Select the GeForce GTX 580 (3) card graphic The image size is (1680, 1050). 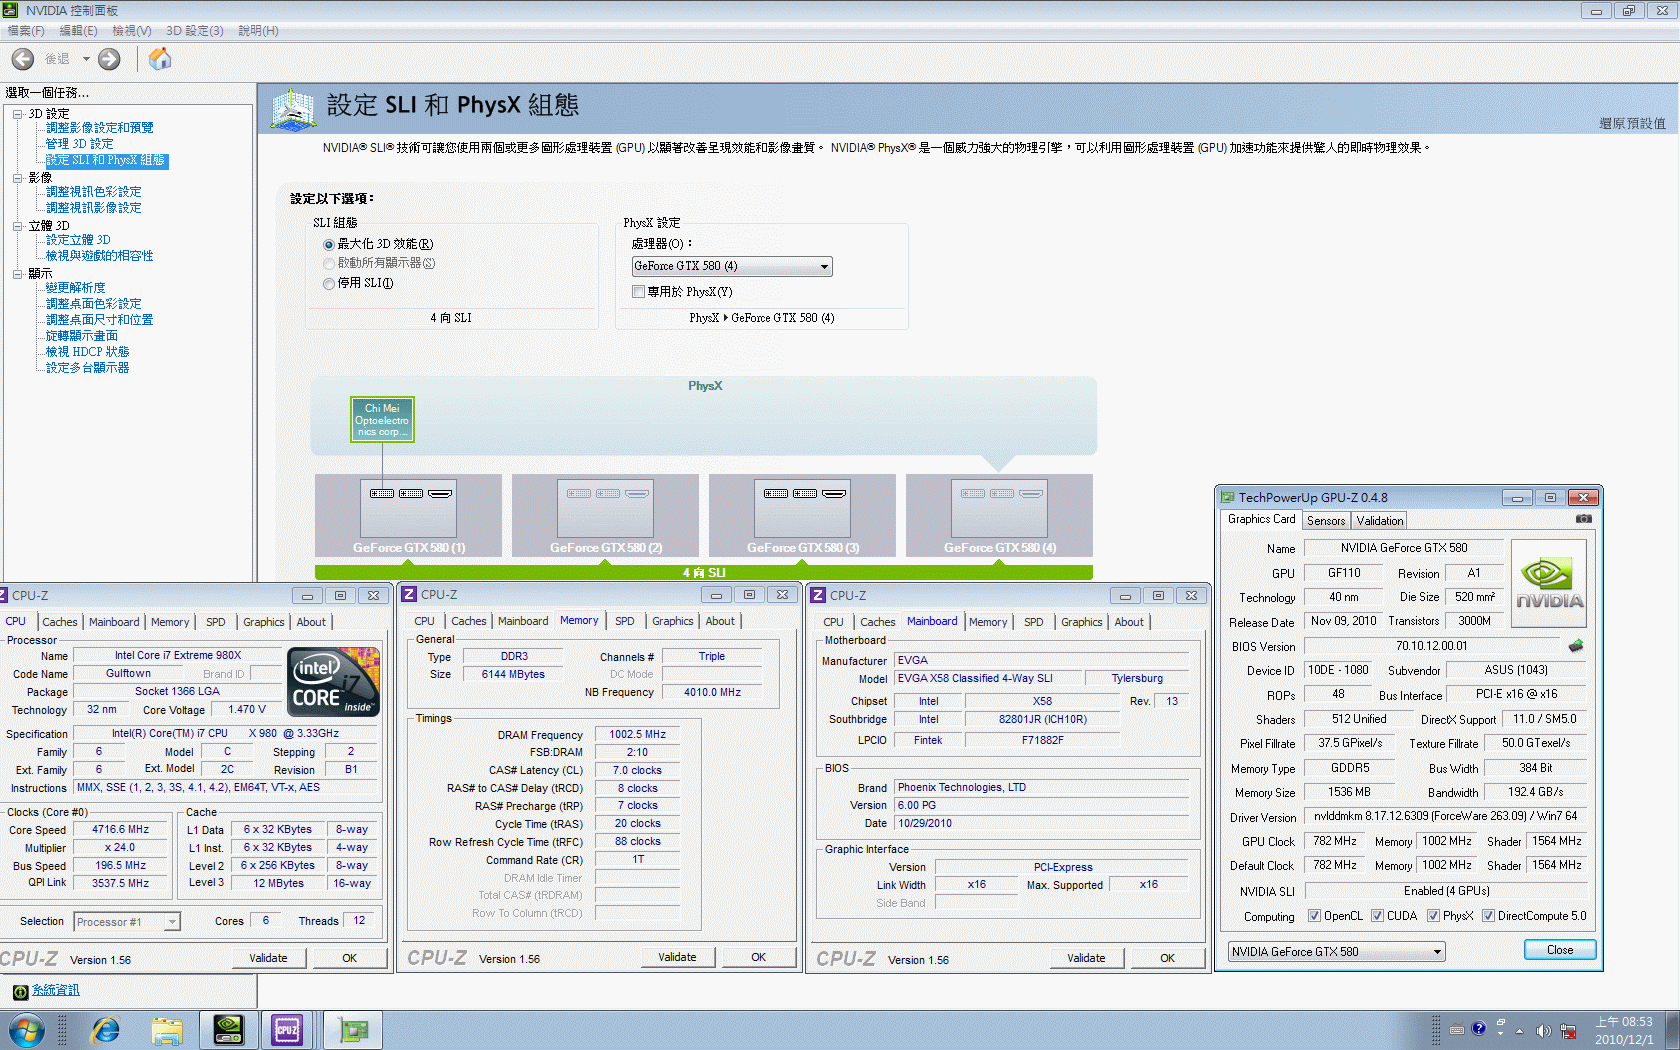coord(802,515)
